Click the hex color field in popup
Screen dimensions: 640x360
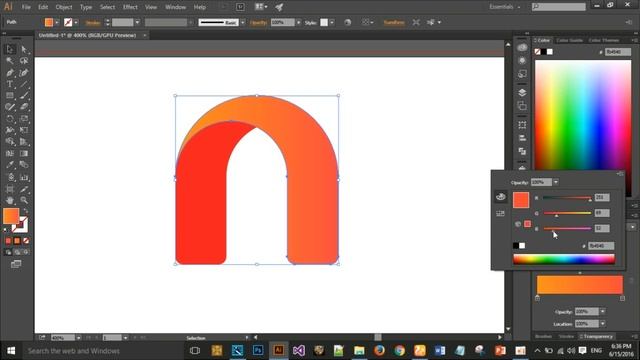[601, 246]
